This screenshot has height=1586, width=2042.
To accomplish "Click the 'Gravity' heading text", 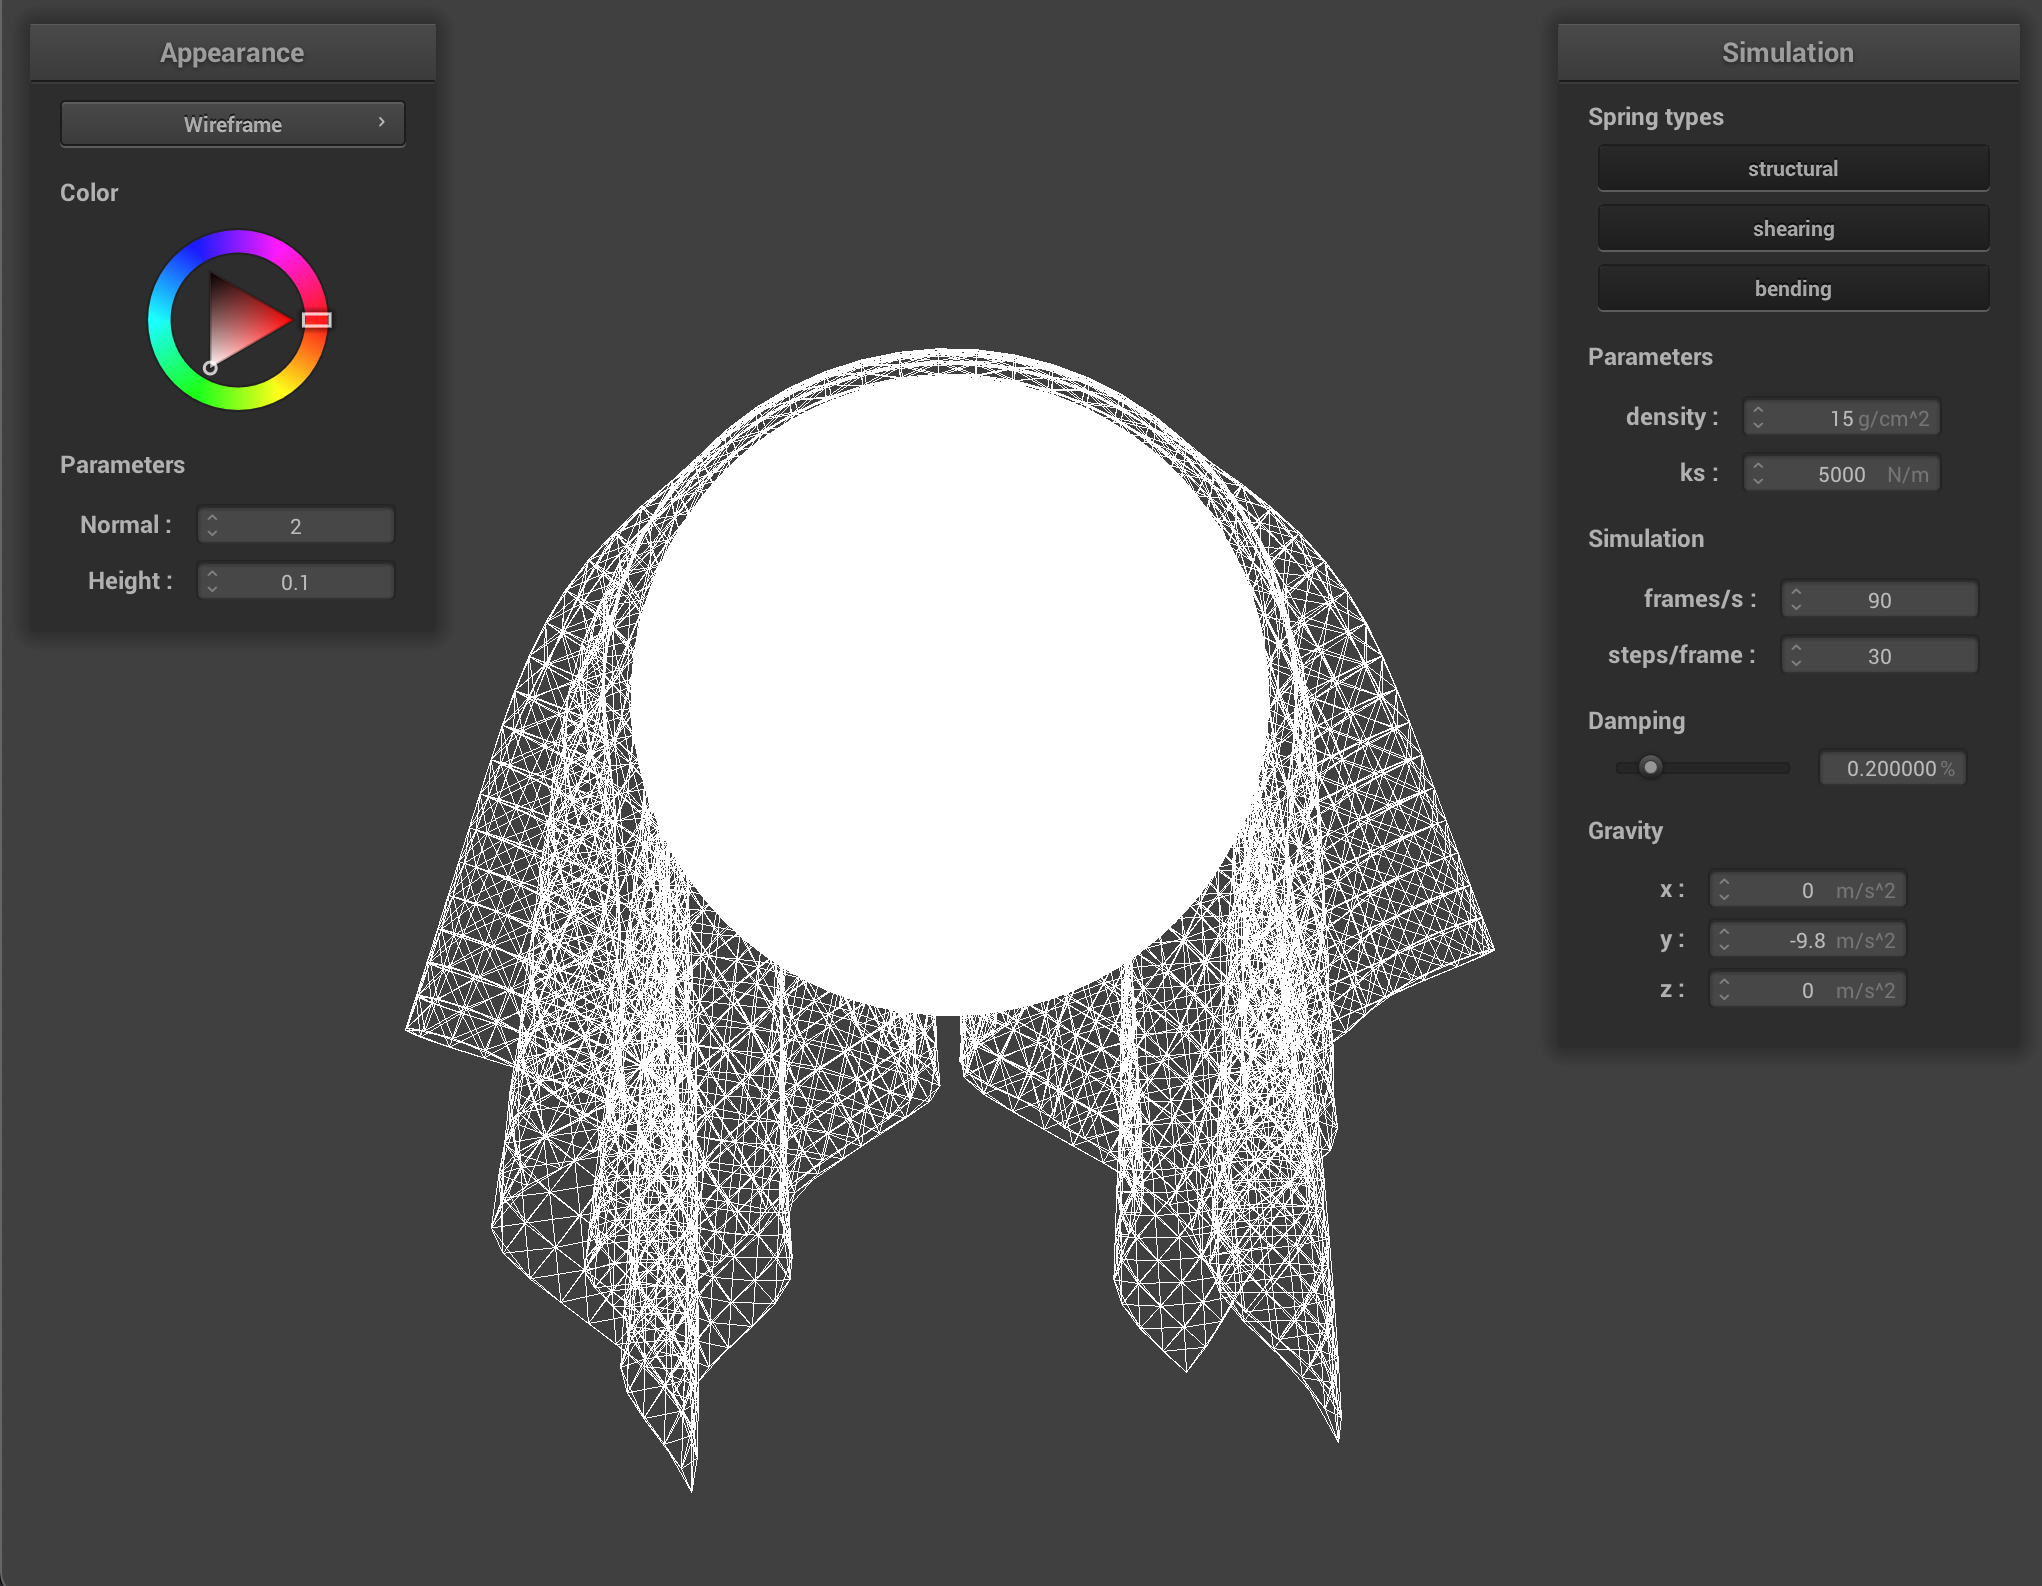I will [x=1625, y=831].
